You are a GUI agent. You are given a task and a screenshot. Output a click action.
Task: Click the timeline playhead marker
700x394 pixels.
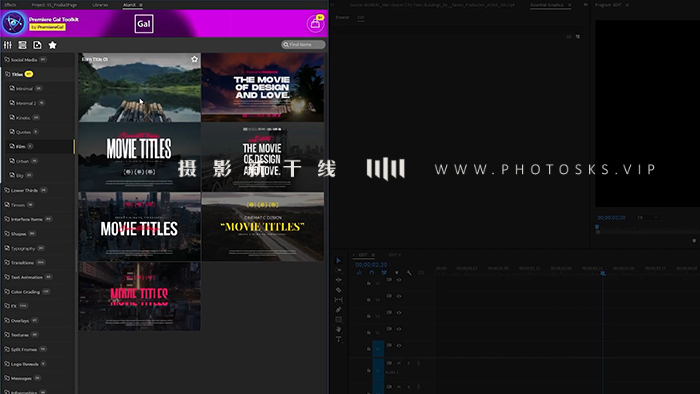[603, 273]
